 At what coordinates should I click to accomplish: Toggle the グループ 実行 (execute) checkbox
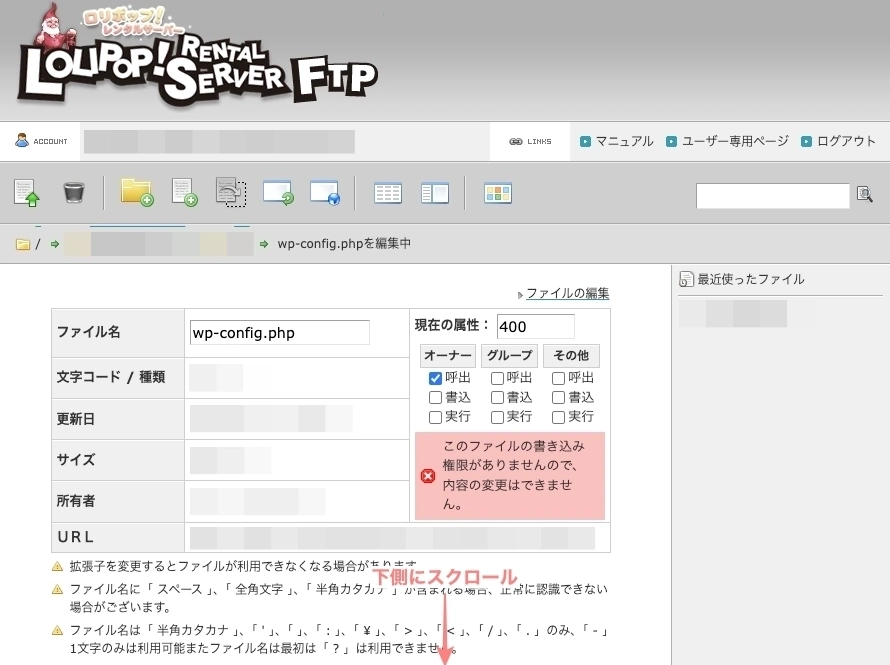497,418
